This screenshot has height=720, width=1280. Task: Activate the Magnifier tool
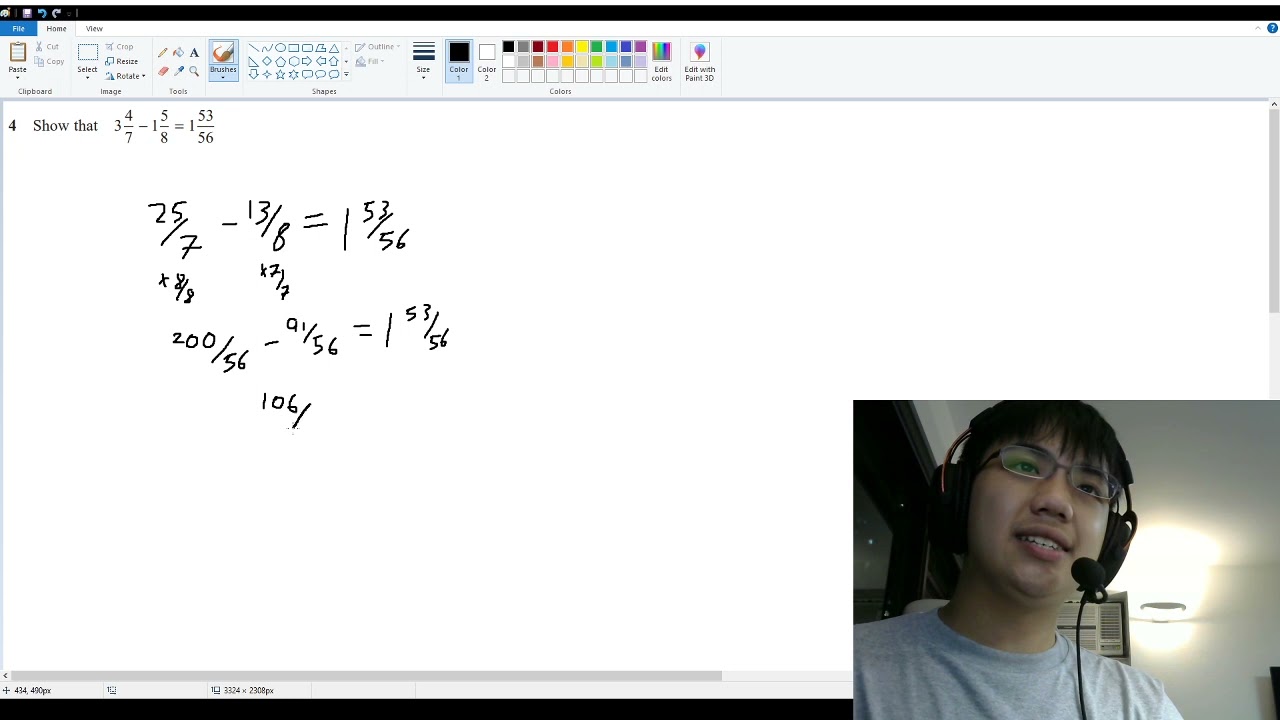pyautogui.click(x=194, y=71)
